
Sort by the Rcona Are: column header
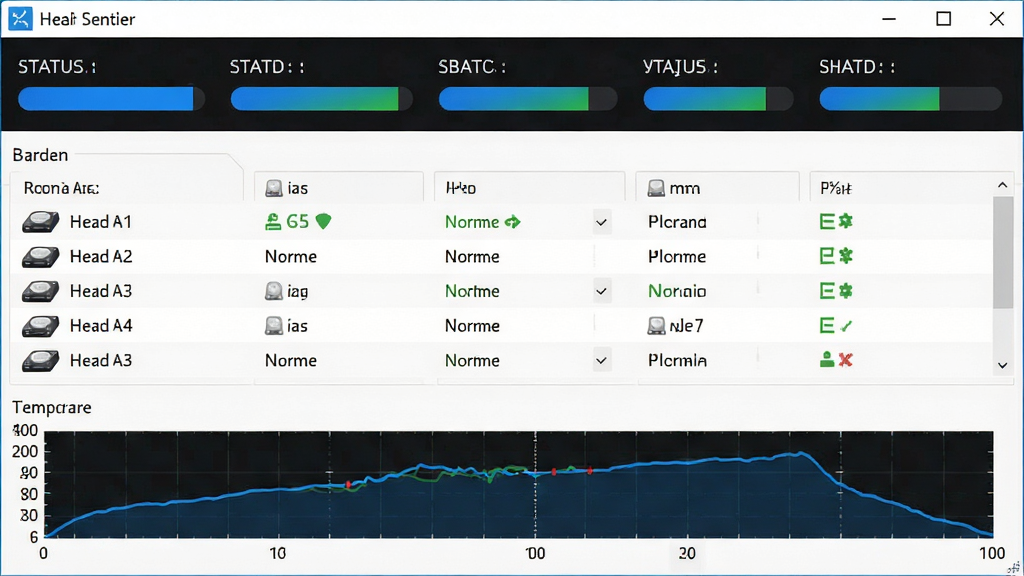coord(61,189)
